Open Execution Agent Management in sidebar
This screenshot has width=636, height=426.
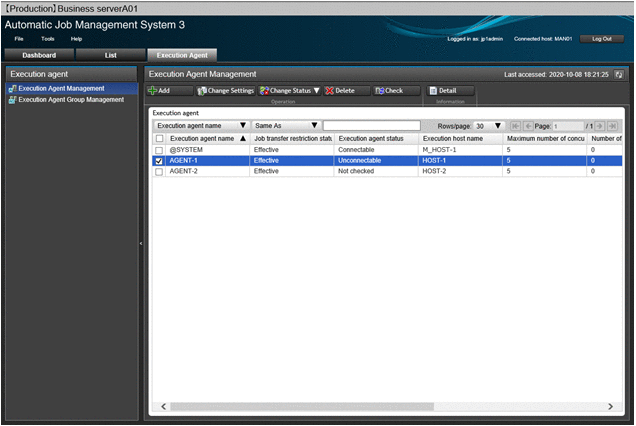[x=72, y=88]
